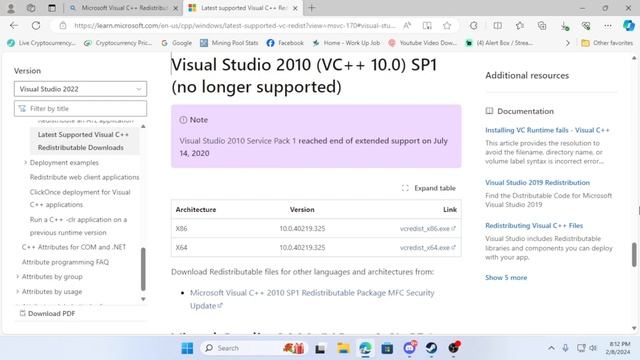
Task: Open the Settings and more ellipsis
Action: coord(608,26)
